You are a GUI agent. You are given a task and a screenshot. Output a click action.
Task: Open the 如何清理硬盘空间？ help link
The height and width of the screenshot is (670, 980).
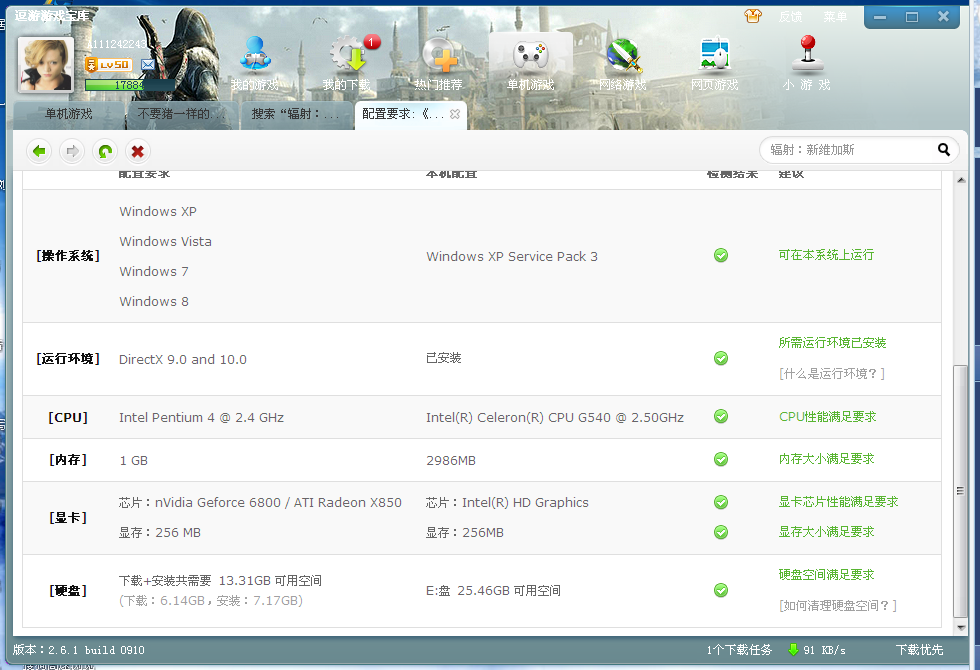pos(838,606)
